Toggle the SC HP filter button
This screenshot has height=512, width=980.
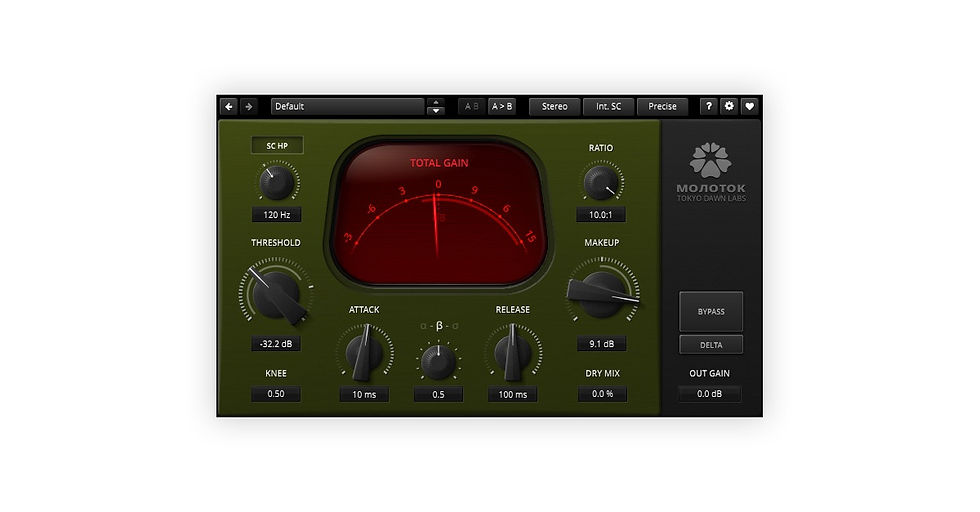click(277, 146)
